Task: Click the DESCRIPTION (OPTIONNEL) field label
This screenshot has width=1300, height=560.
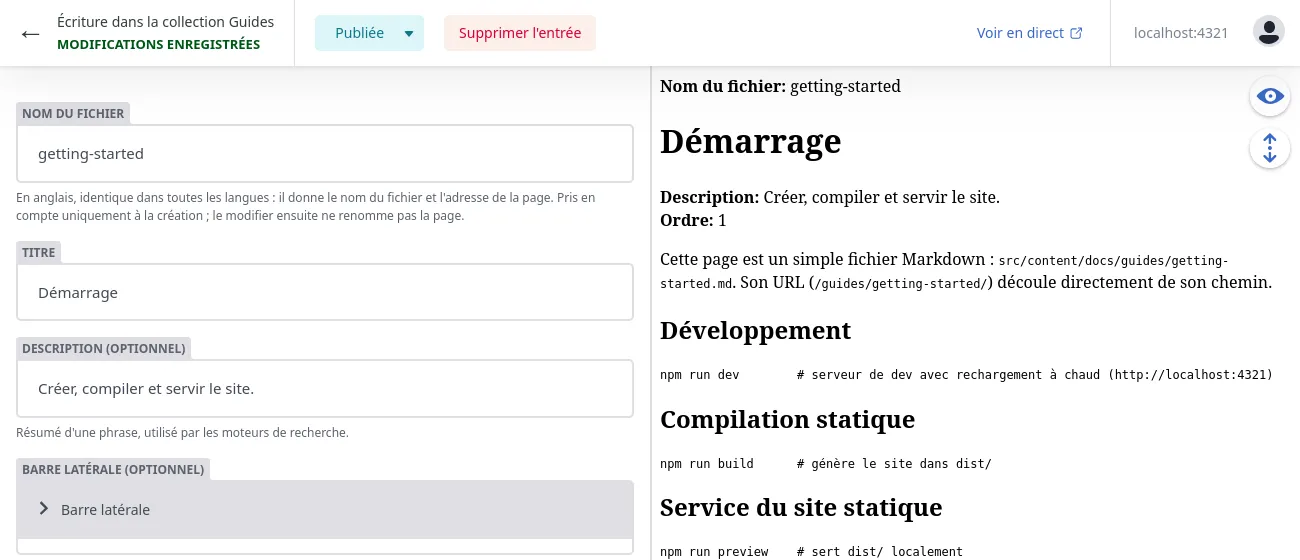Action: coord(104,348)
